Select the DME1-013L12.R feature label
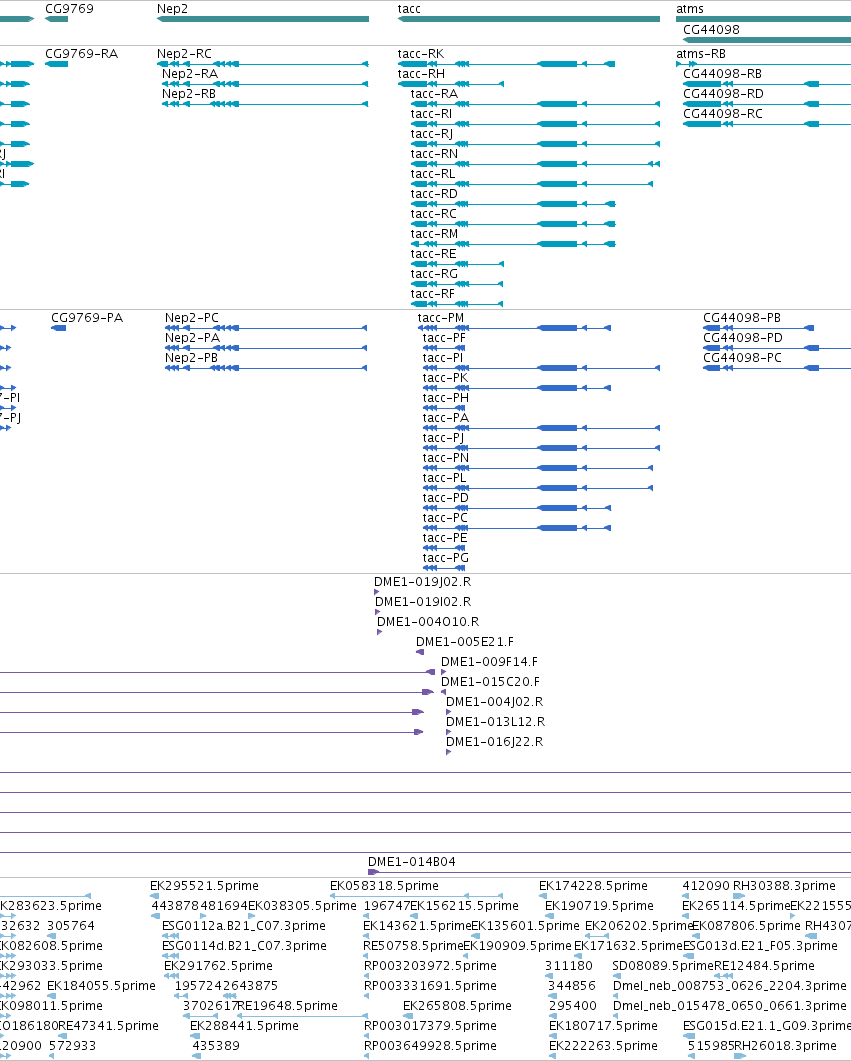The width and height of the screenshot is (851, 1061). 496,721
